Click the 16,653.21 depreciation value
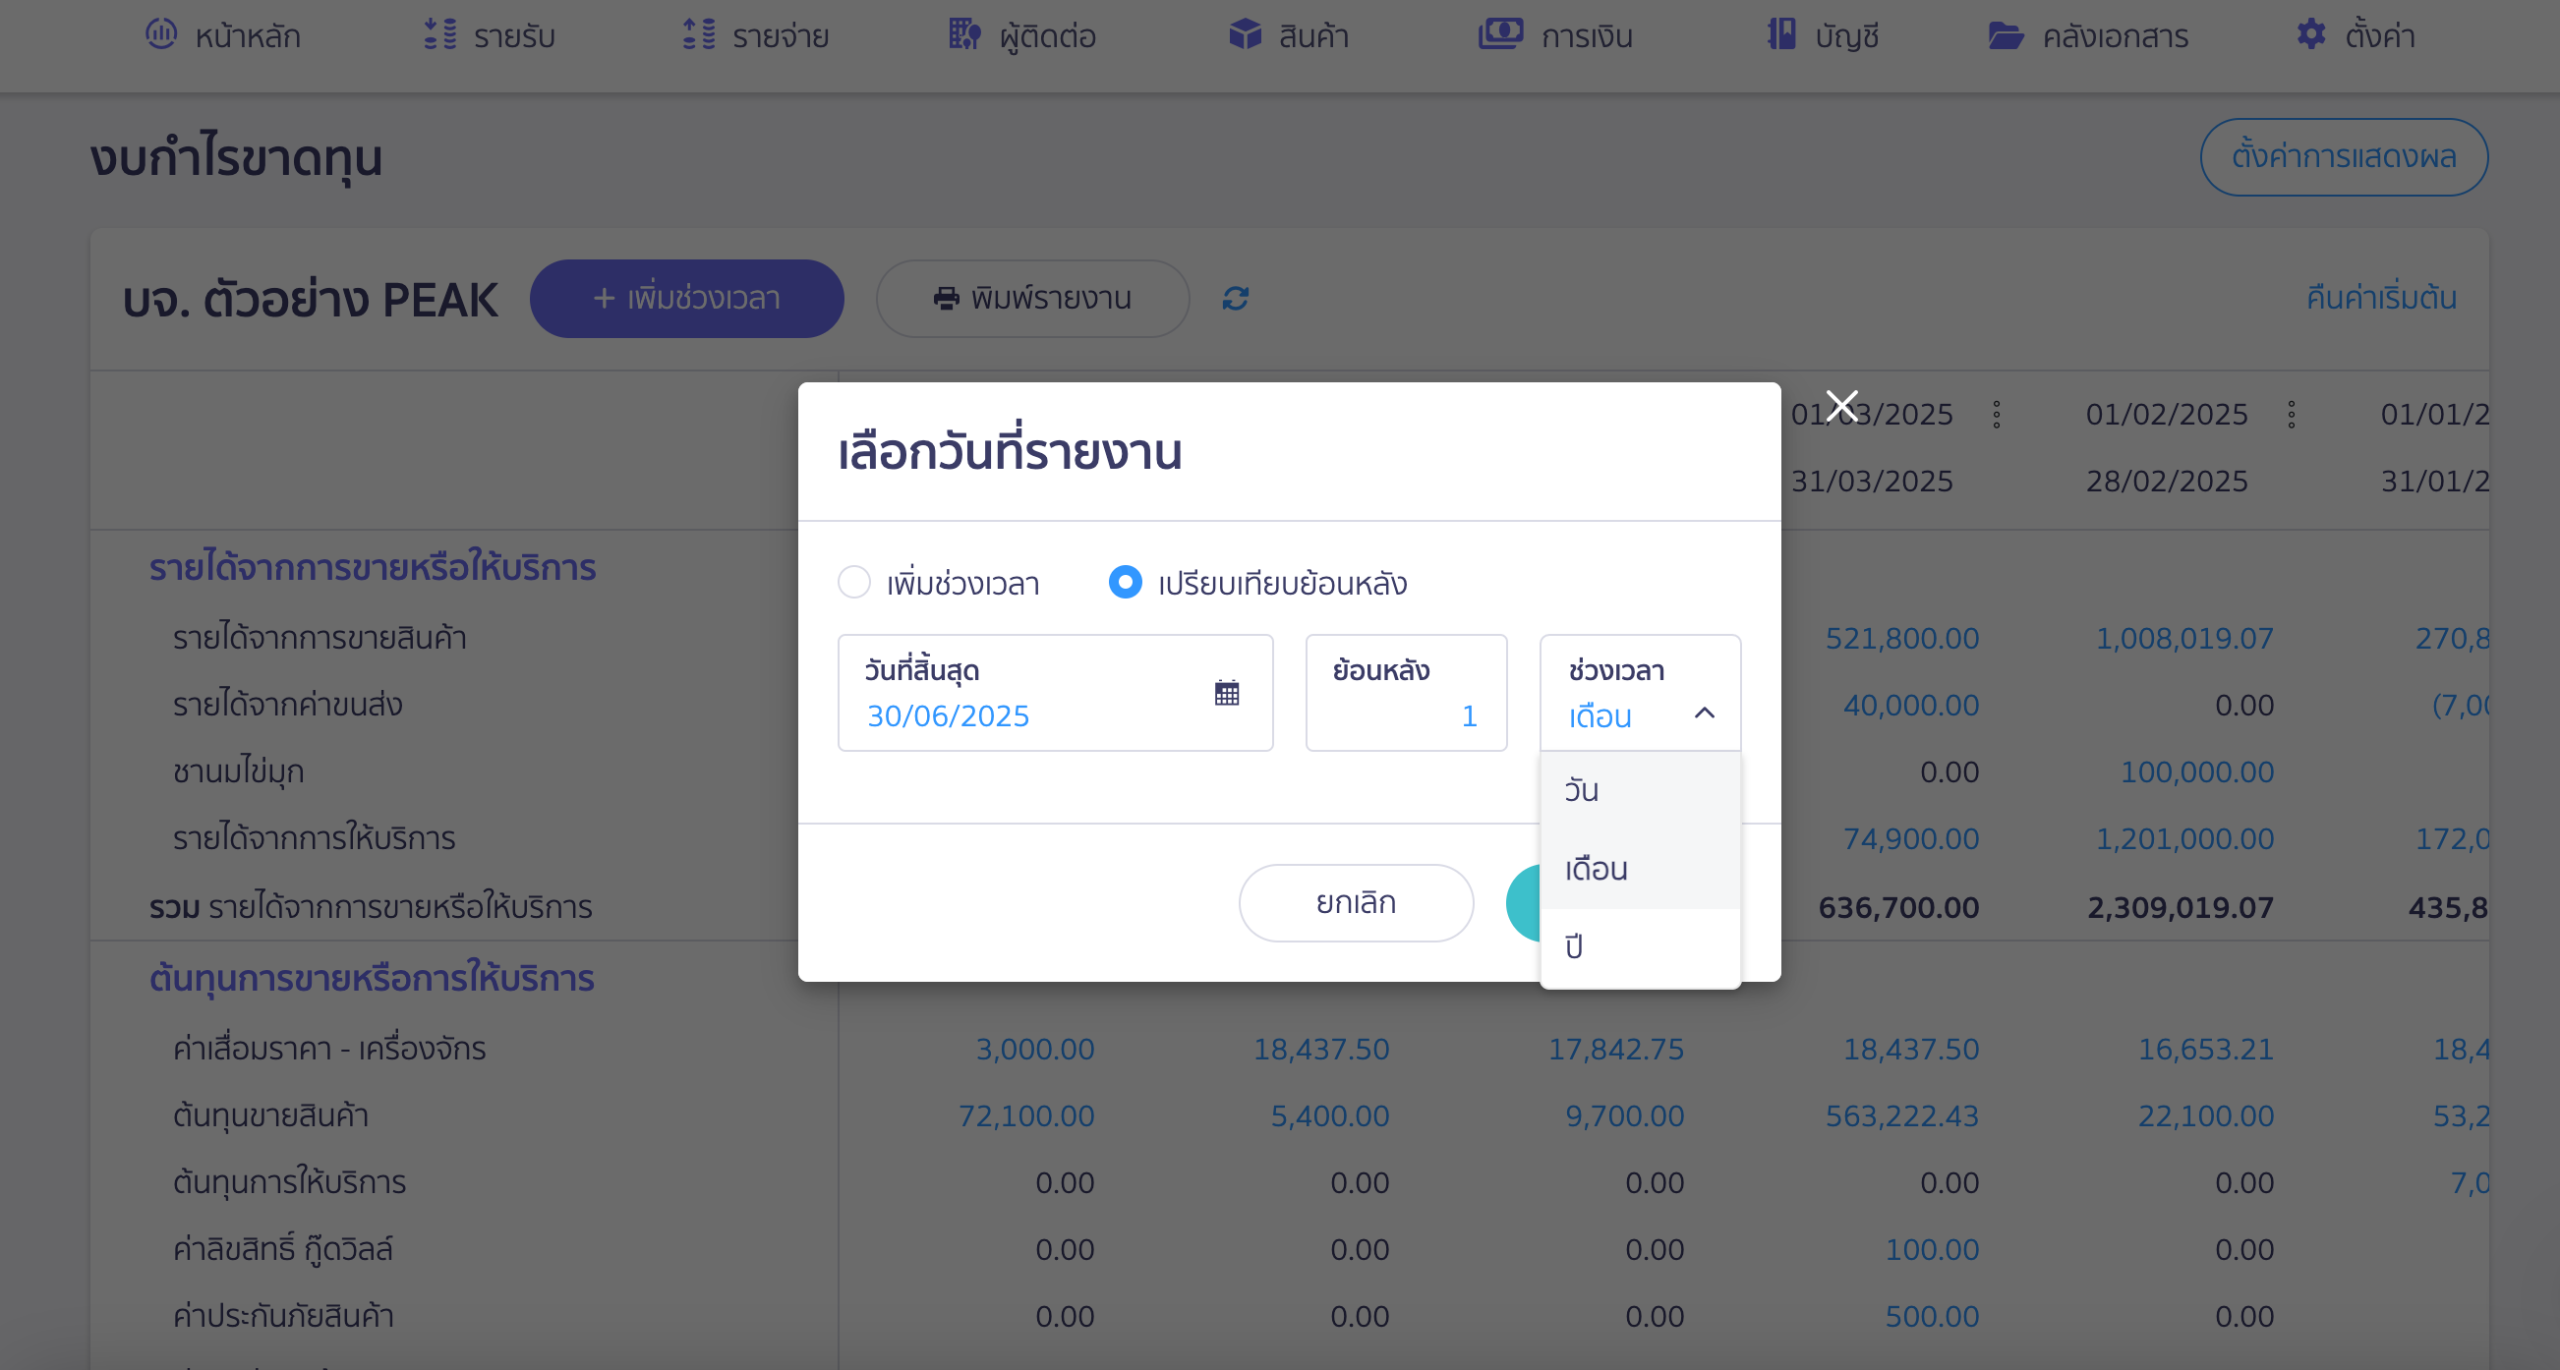This screenshot has height=1370, width=2560. click(x=2206, y=1049)
